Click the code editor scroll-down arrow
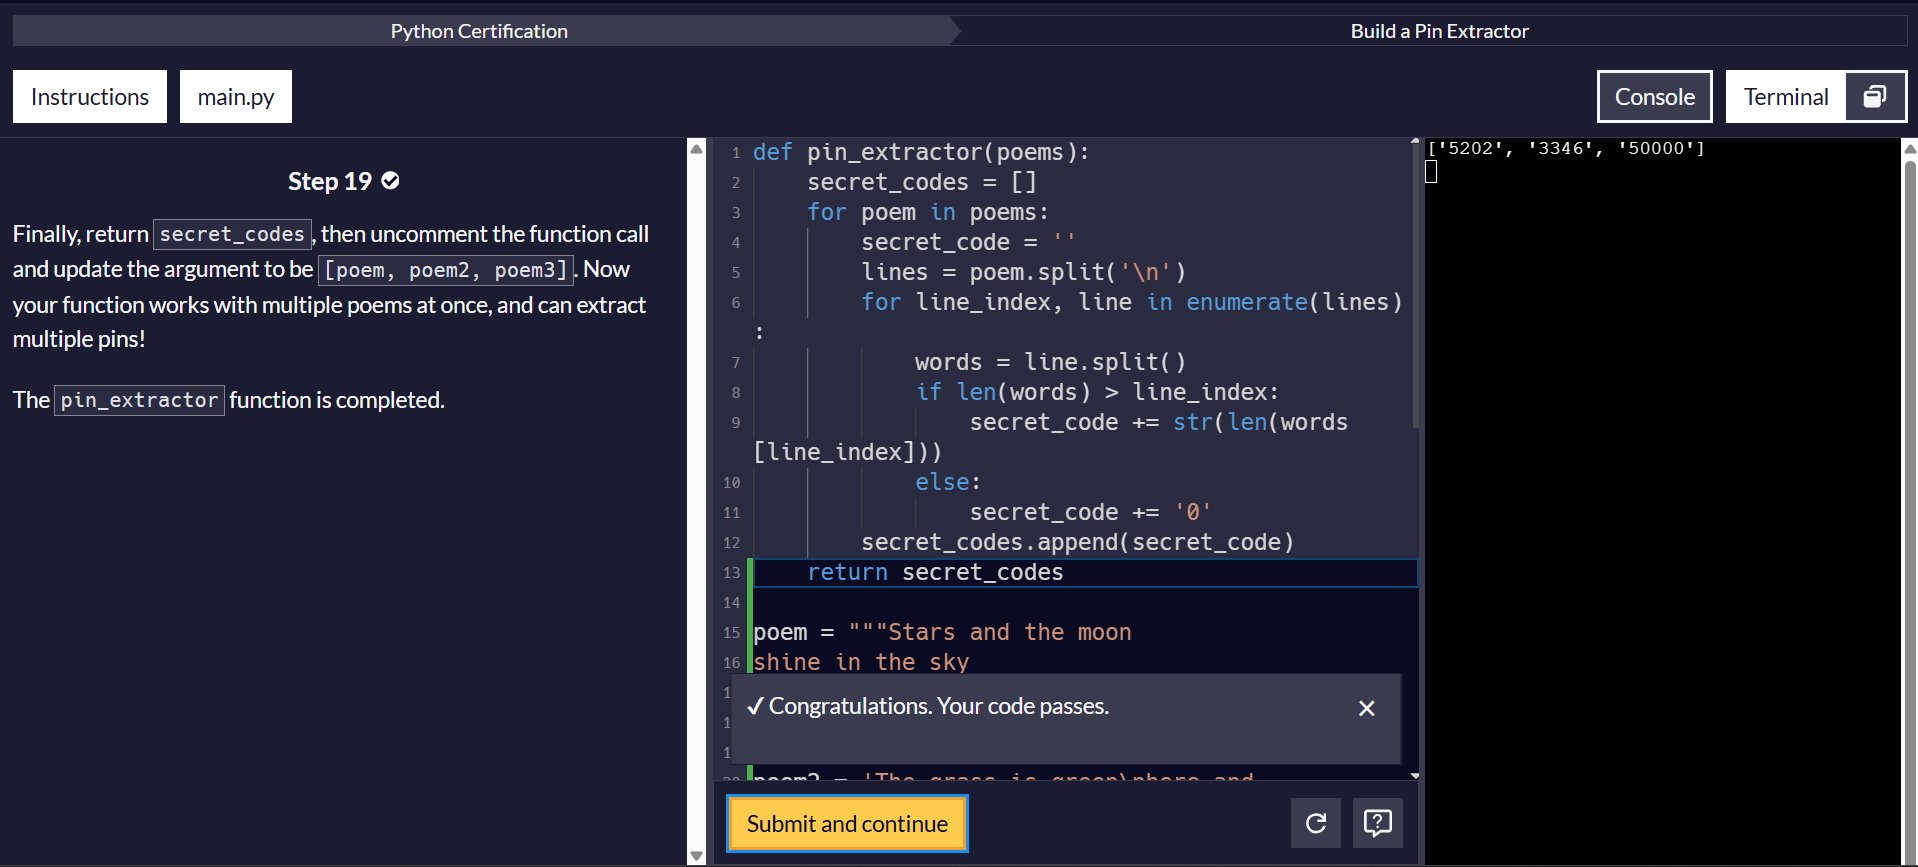 (x=1414, y=776)
